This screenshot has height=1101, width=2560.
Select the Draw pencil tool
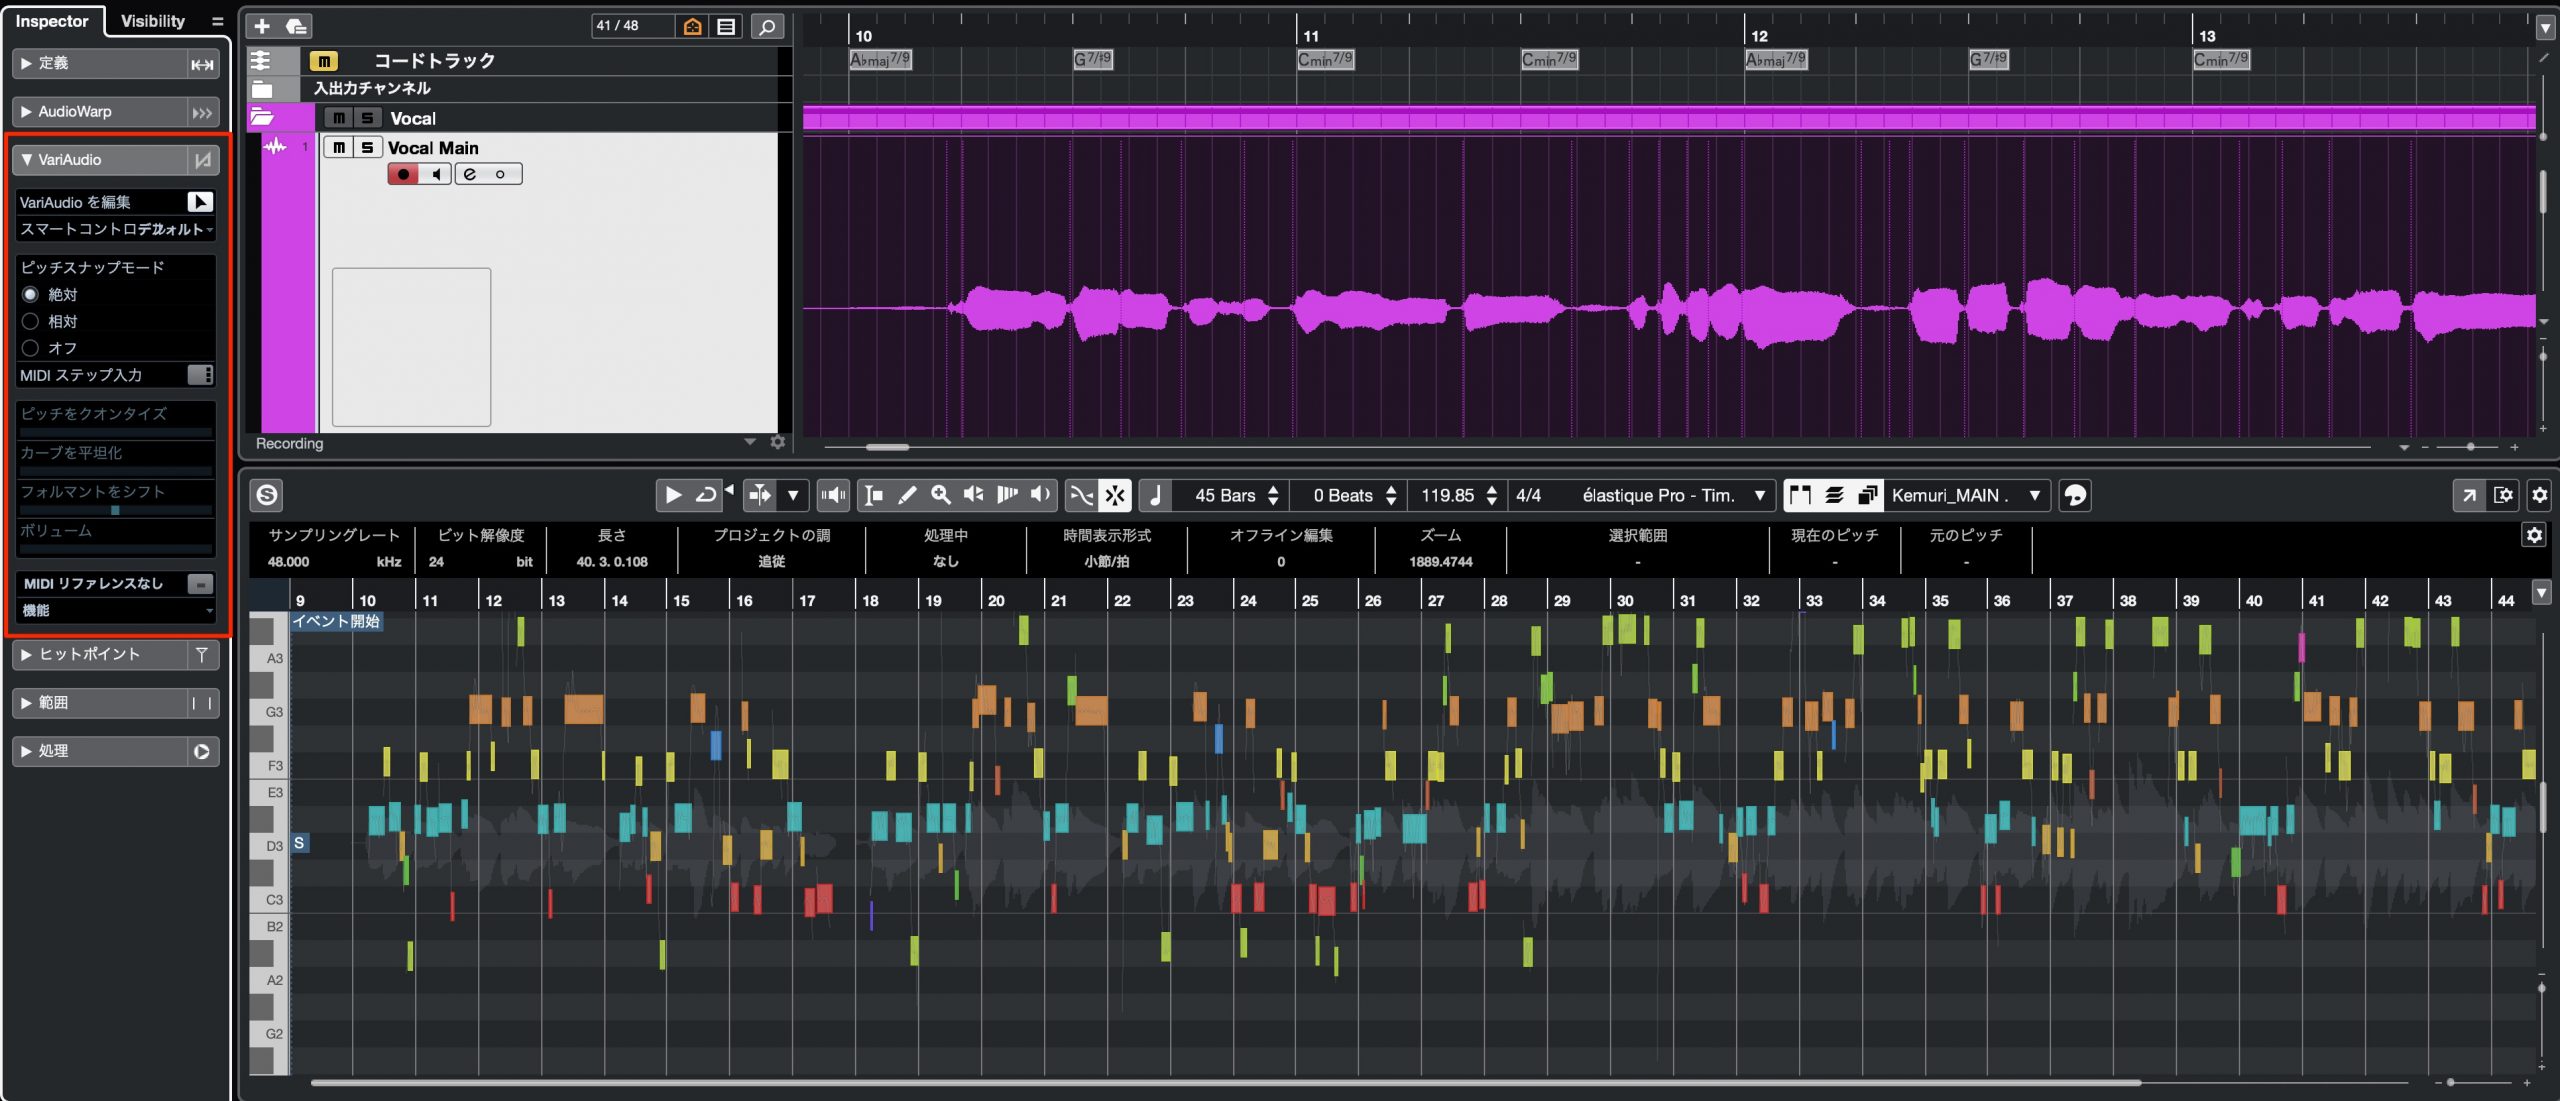click(907, 495)
